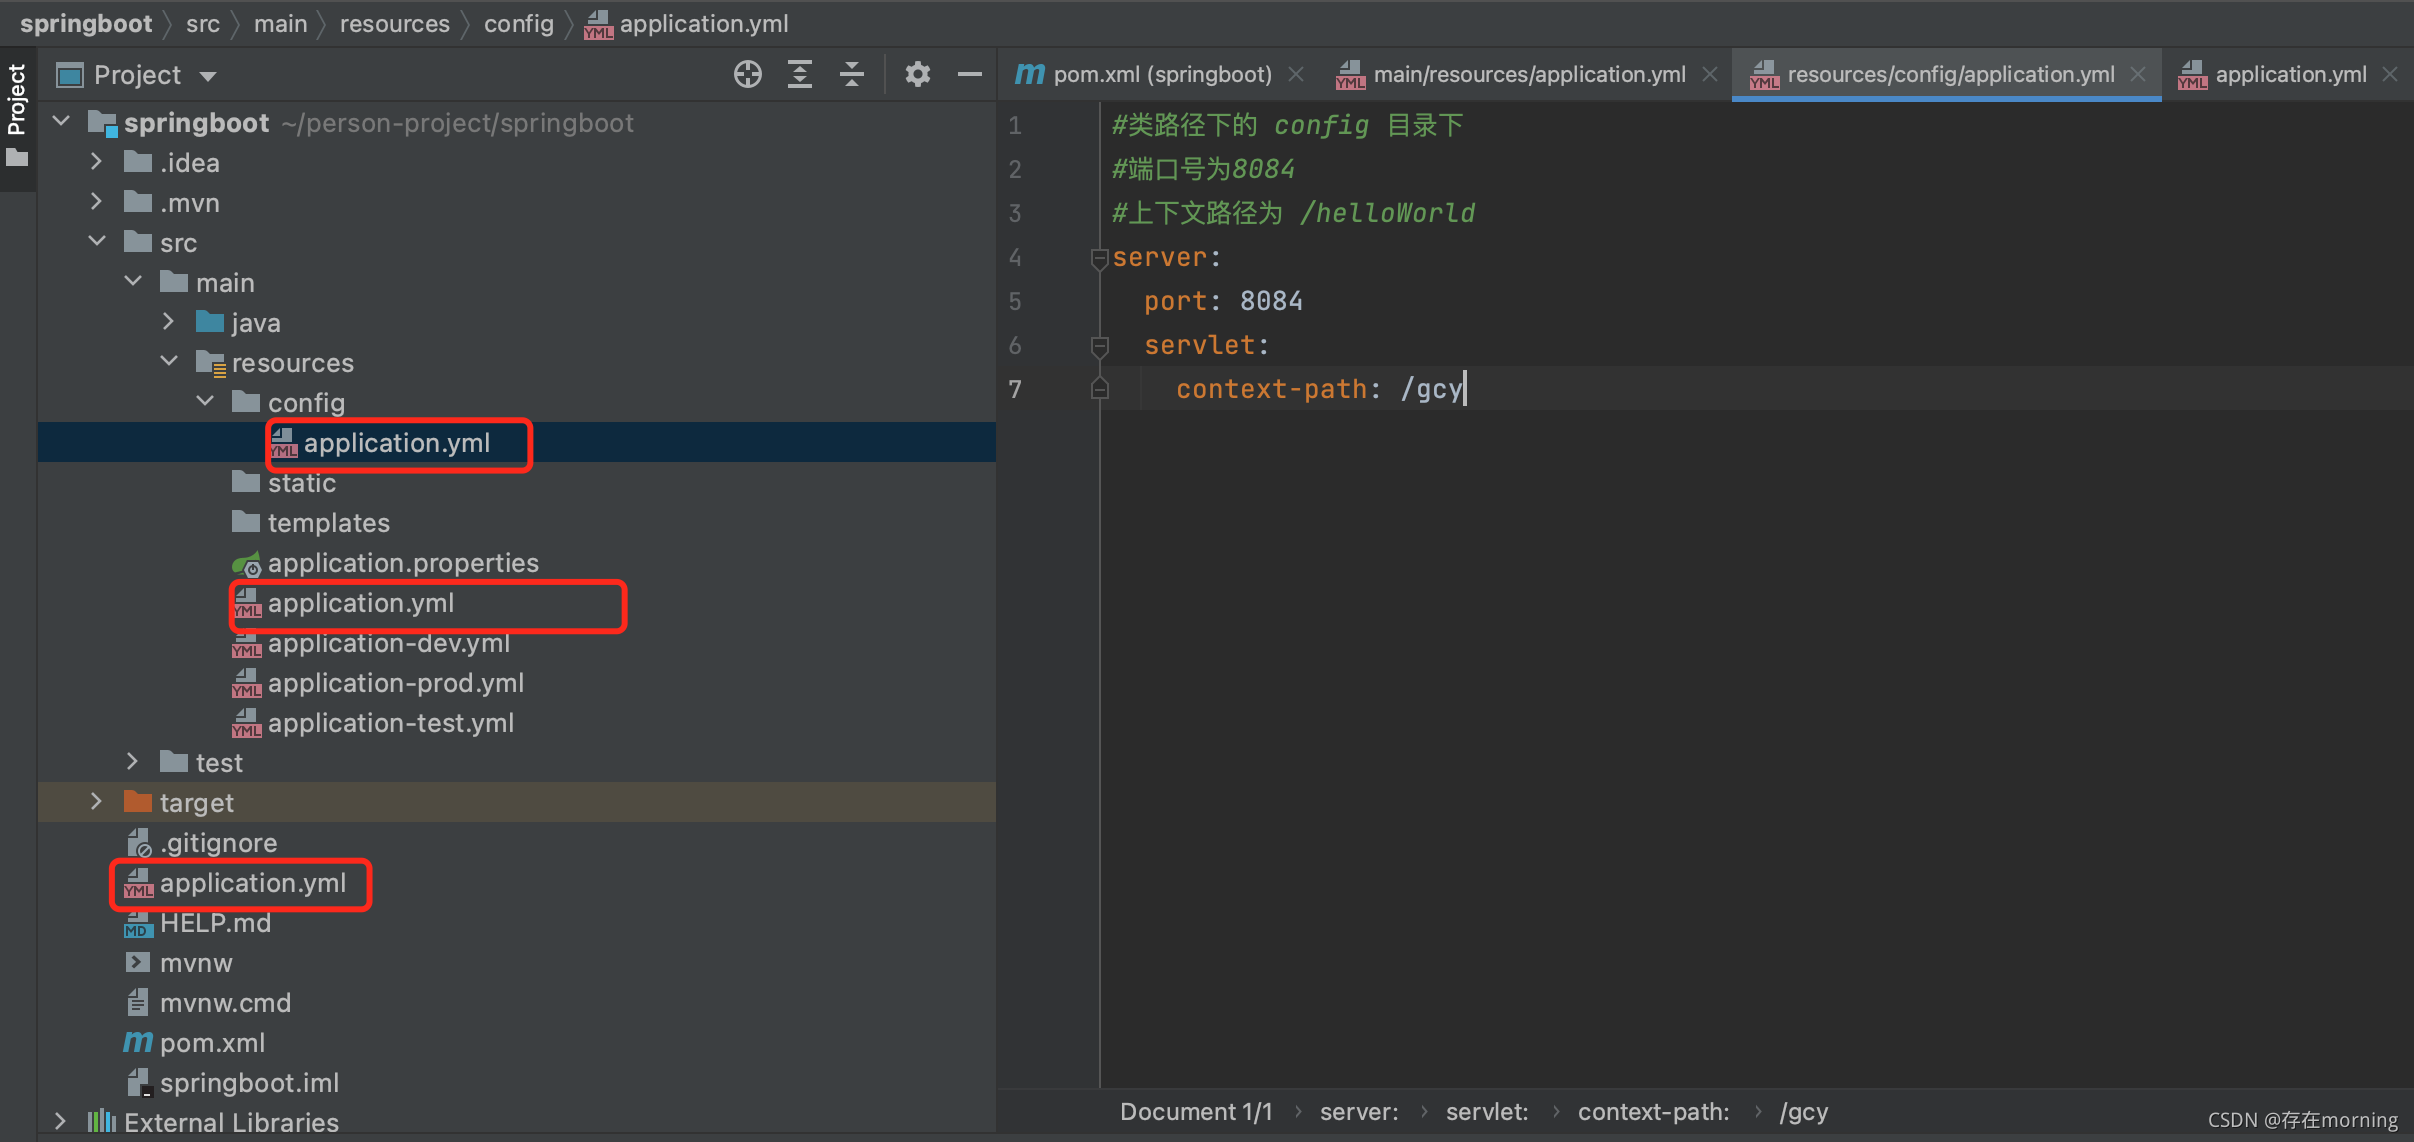This screenshot has height=1142, width=2414.
Task: Select root-level application.yml file
Action: point(253,883)
